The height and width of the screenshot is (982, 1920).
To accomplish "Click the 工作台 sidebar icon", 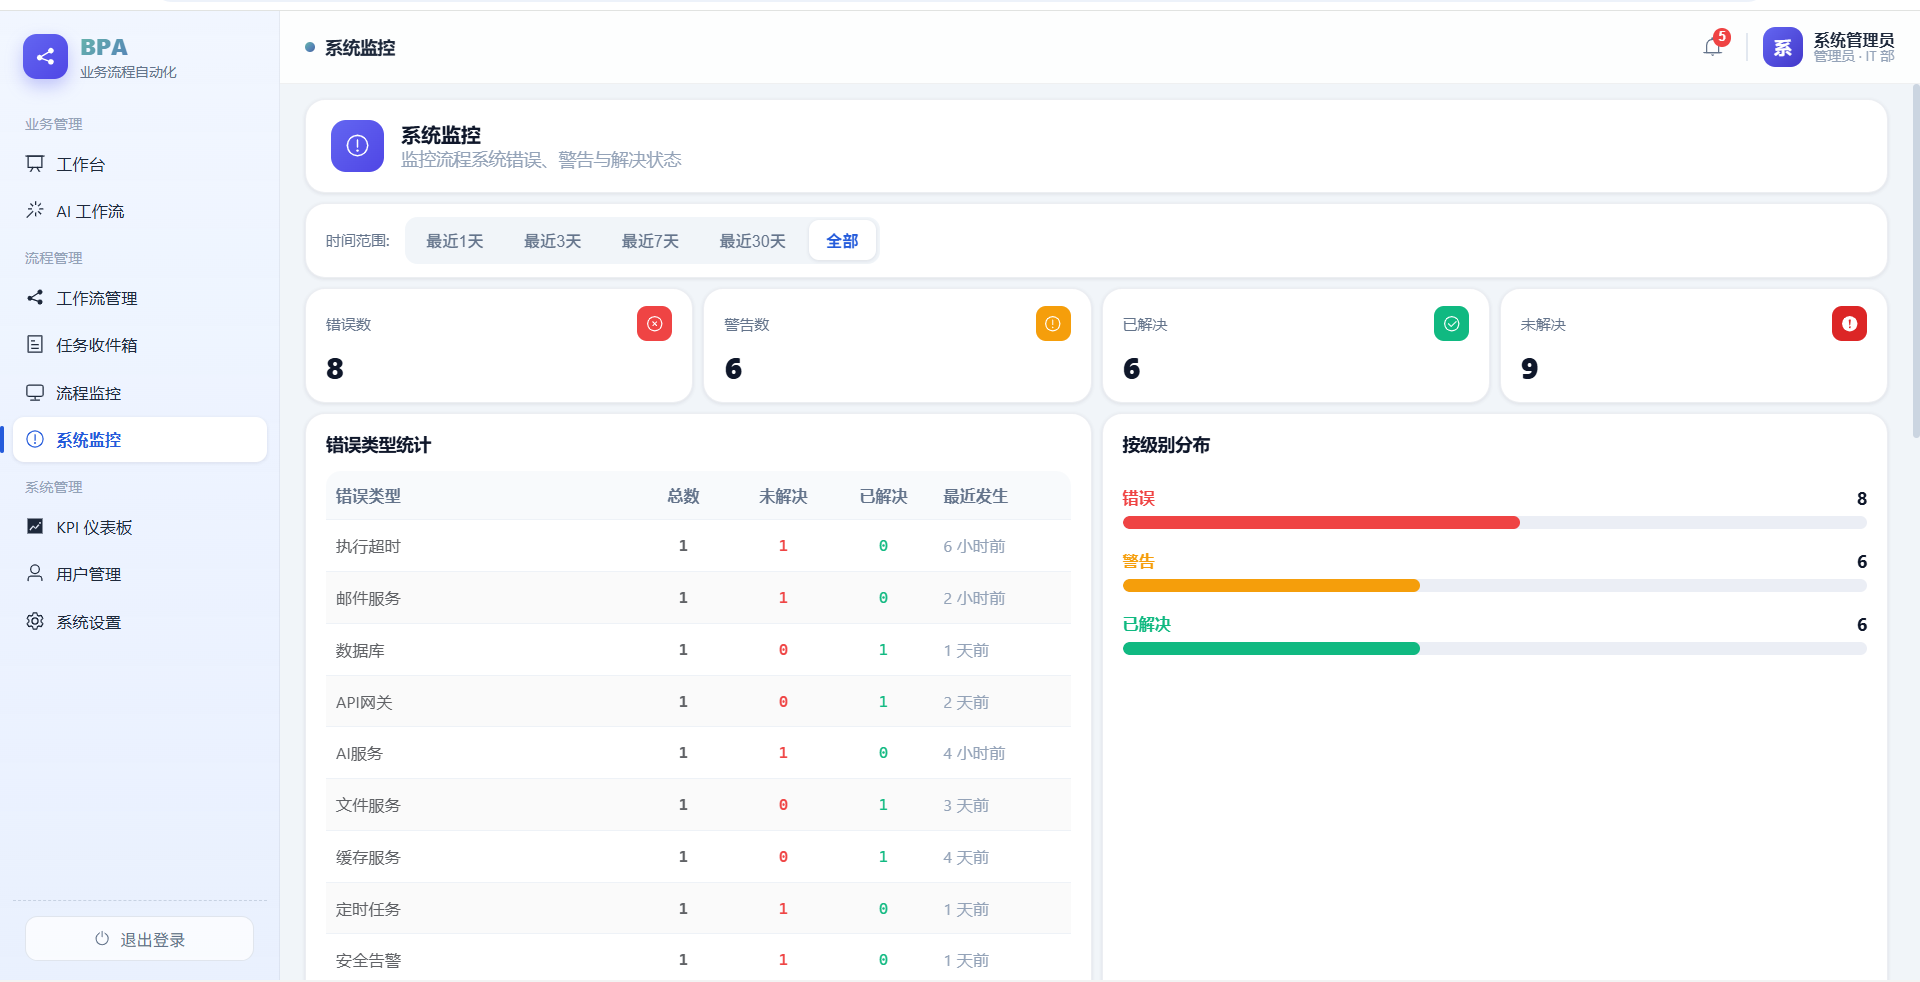I will click(x=35, y=164).
